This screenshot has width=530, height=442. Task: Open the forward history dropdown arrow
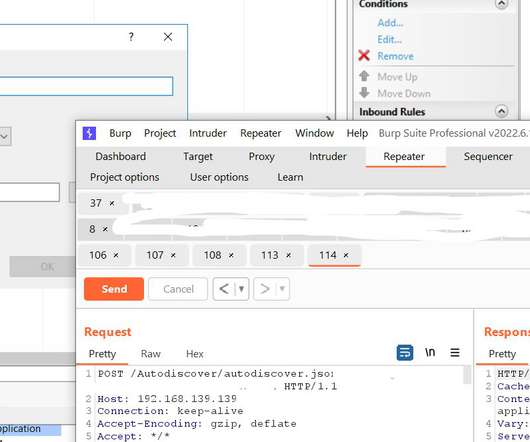coord(282,289)
